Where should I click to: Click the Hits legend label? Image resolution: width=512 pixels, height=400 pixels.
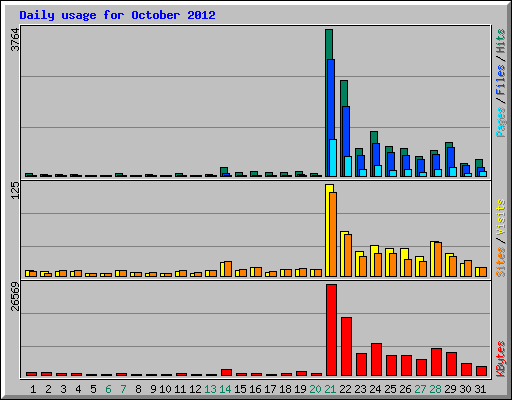coord(501,41)
